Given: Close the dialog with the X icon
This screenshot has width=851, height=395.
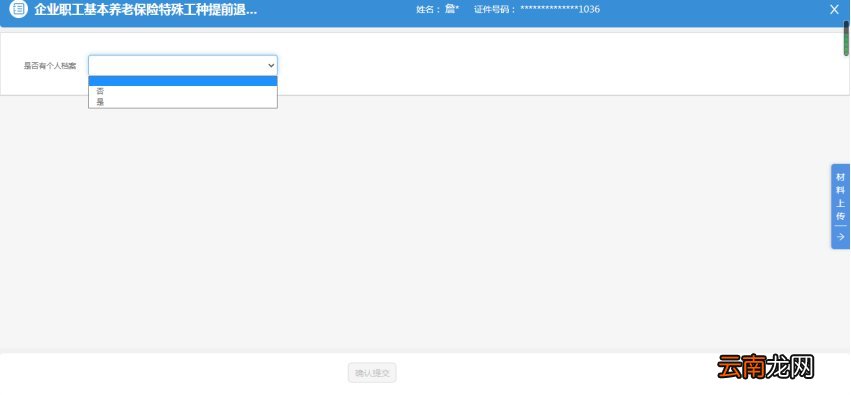Looking at the screenshot, I should [x=834, y=9].
